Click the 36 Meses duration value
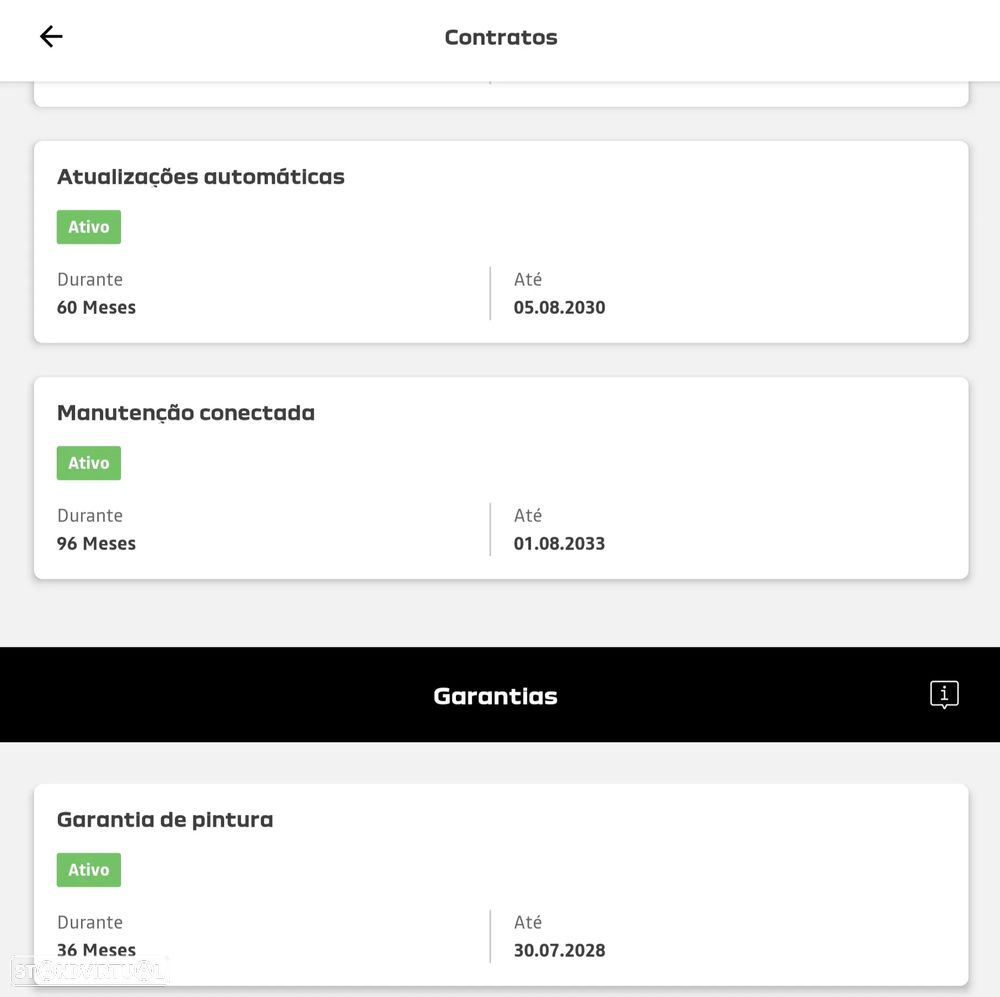The image size is (1000, 997). tap(96, 949)
